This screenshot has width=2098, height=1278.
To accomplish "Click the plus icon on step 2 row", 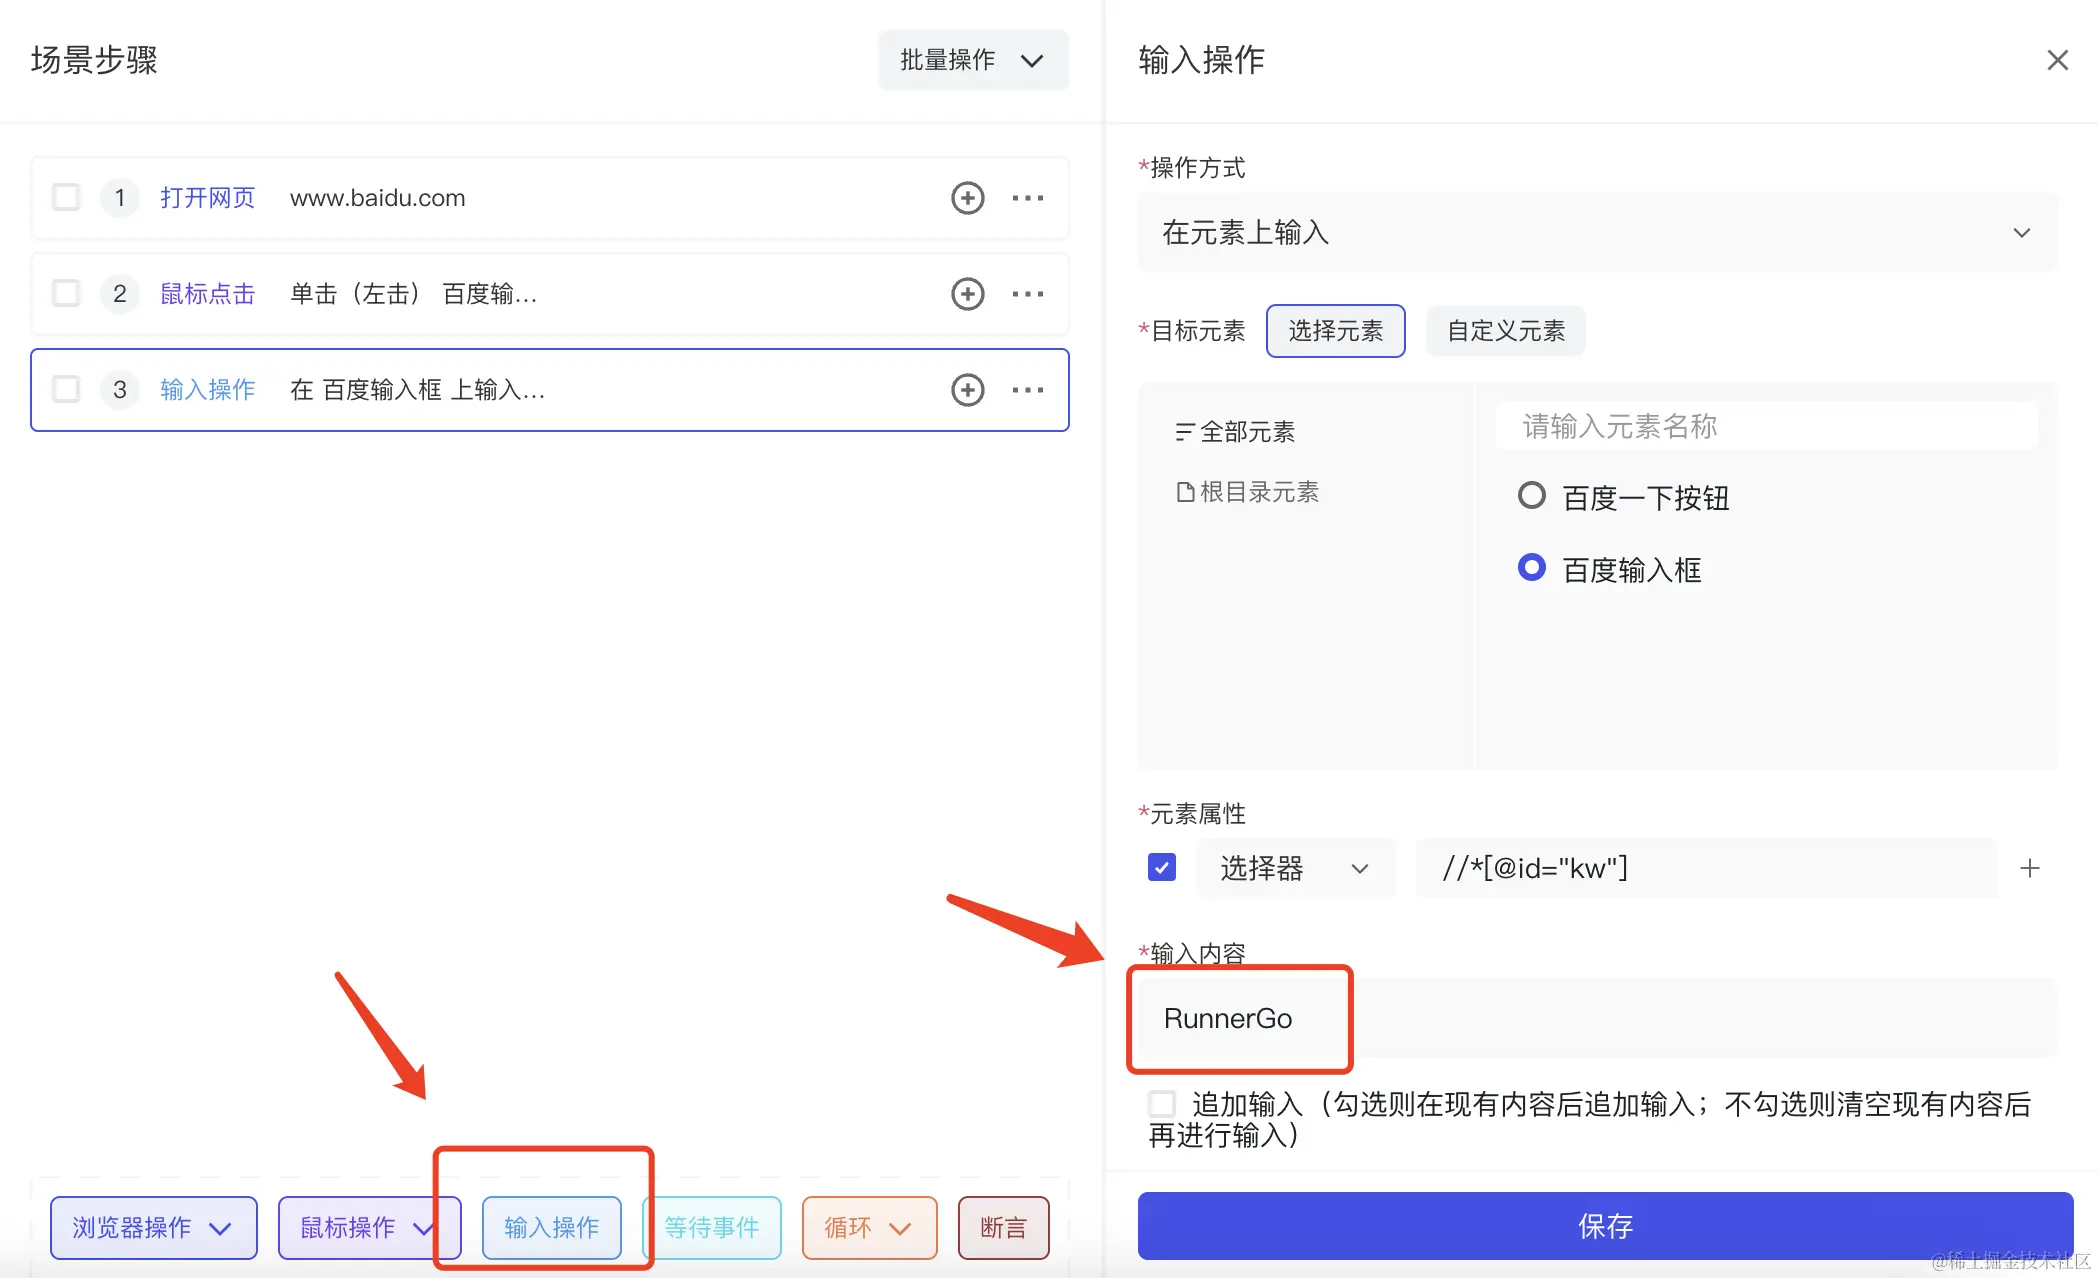I will coord(967,294).
